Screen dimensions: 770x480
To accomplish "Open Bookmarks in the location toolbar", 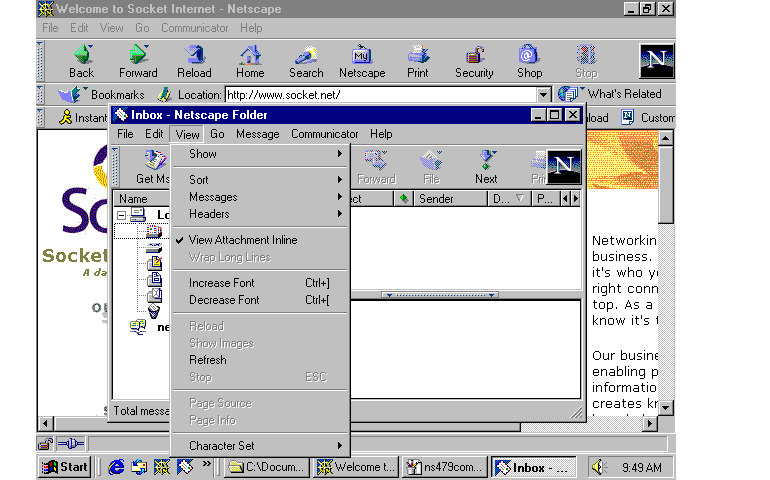I will pyautogui.click(x=101, y=94).
